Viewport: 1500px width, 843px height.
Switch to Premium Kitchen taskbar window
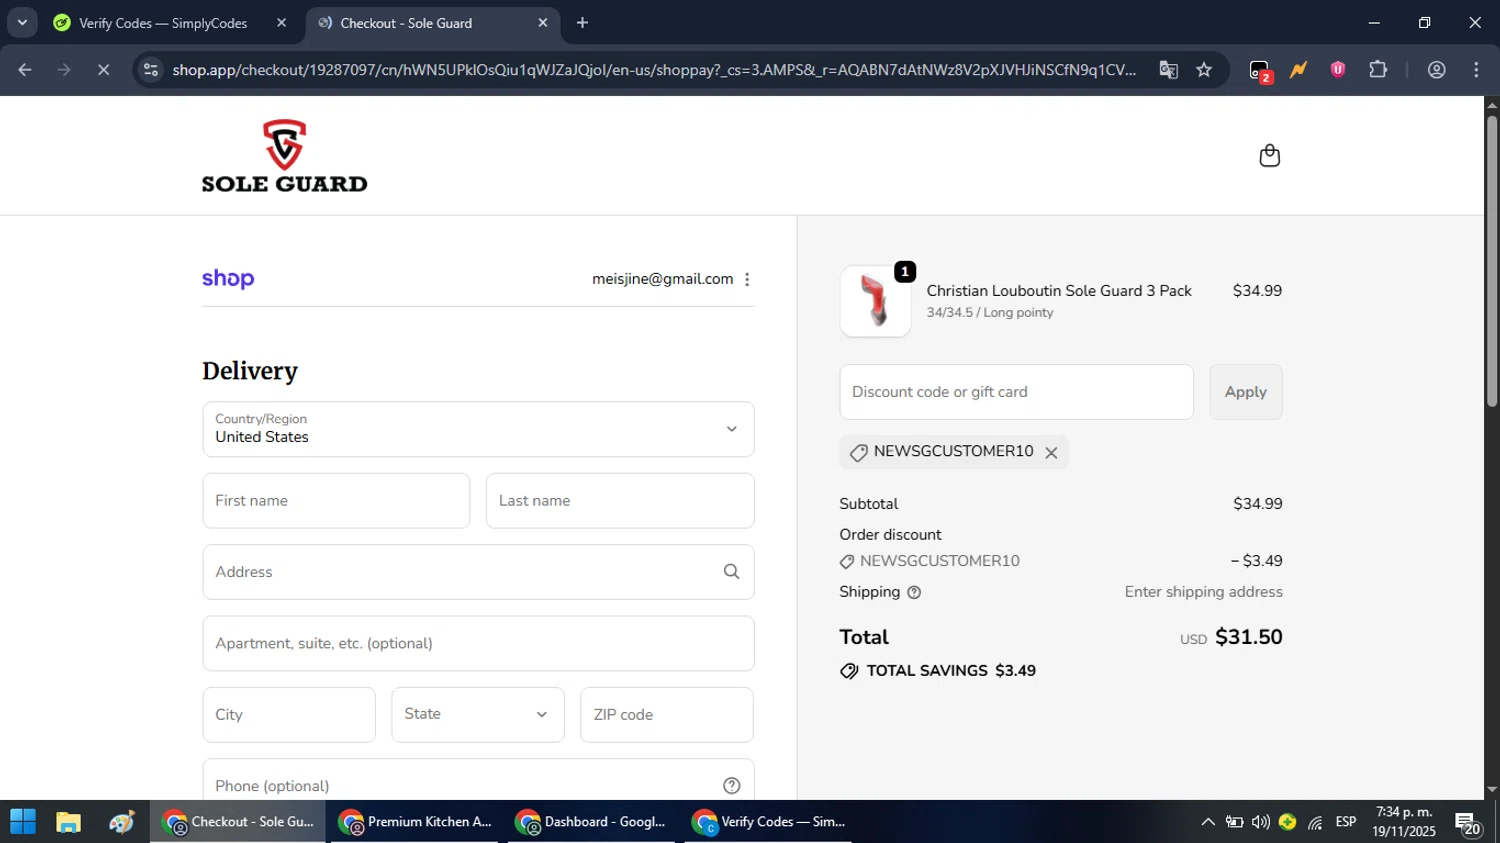tap(415, 822)
